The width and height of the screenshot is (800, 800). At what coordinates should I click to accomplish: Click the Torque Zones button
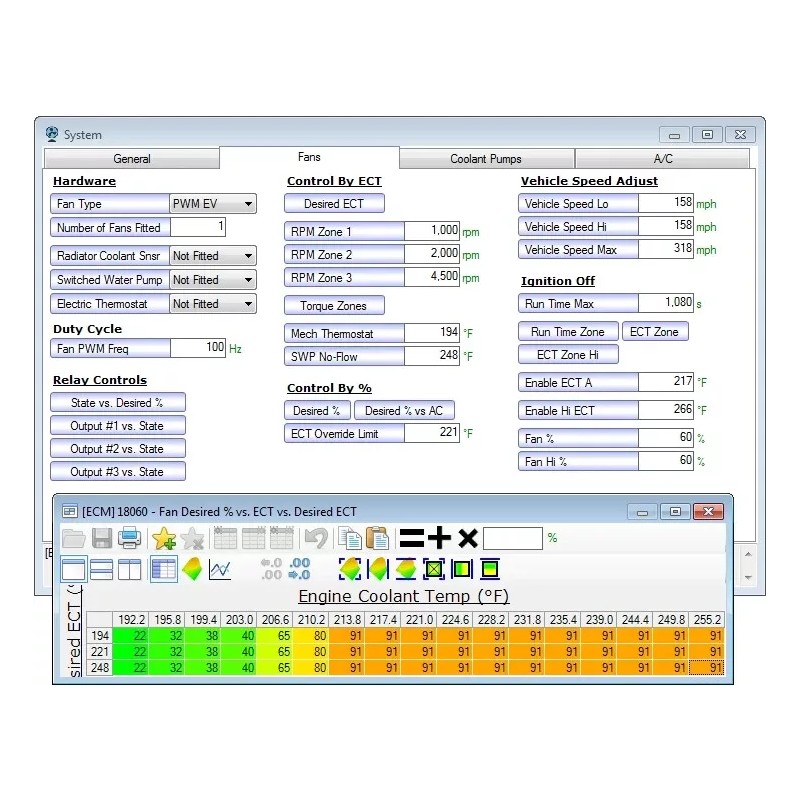pos(334,306)
